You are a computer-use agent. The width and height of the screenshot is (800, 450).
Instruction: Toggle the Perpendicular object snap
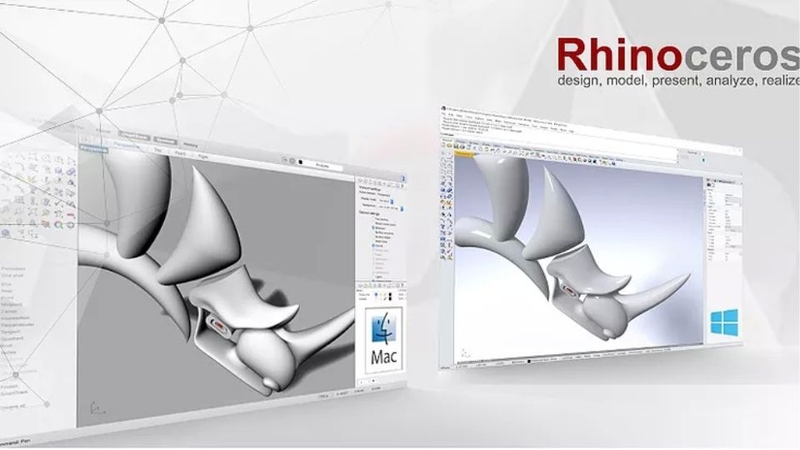click(x=18, y=324)
